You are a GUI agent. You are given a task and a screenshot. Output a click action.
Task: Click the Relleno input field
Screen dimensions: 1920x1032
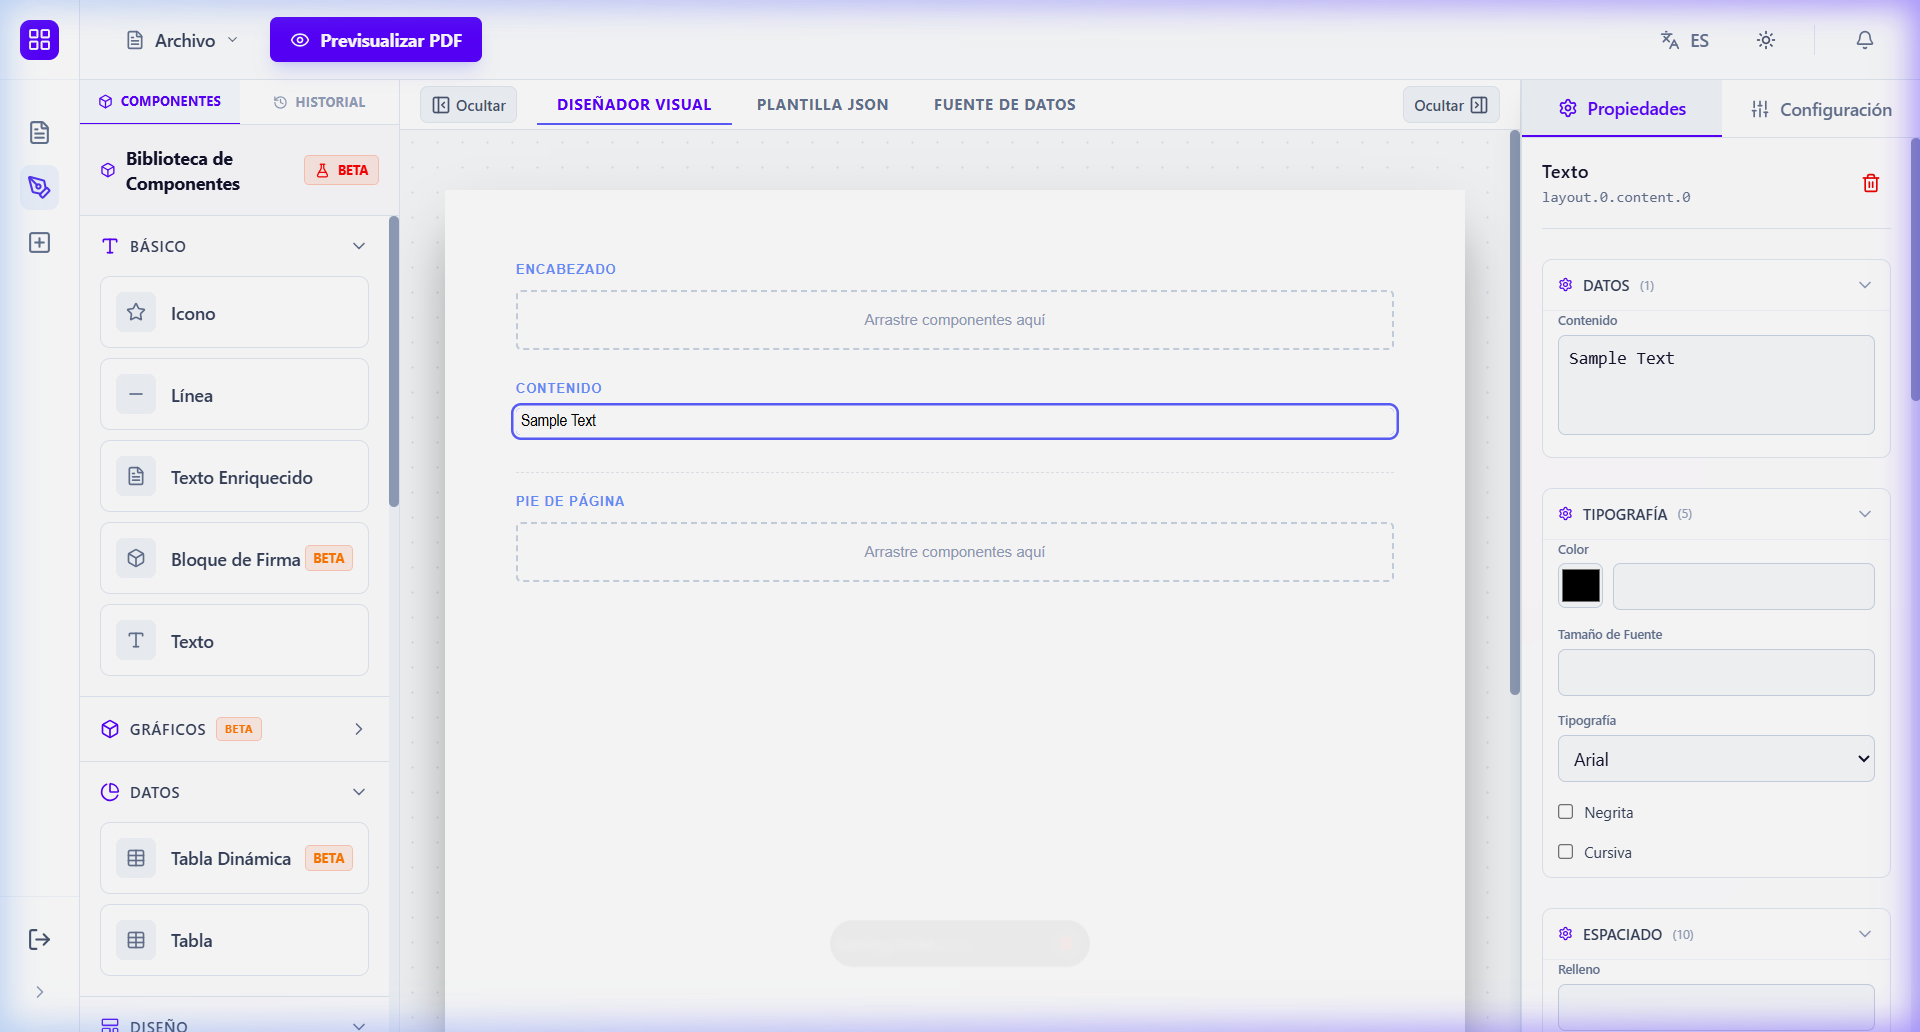click(x=1716, y=1007)
